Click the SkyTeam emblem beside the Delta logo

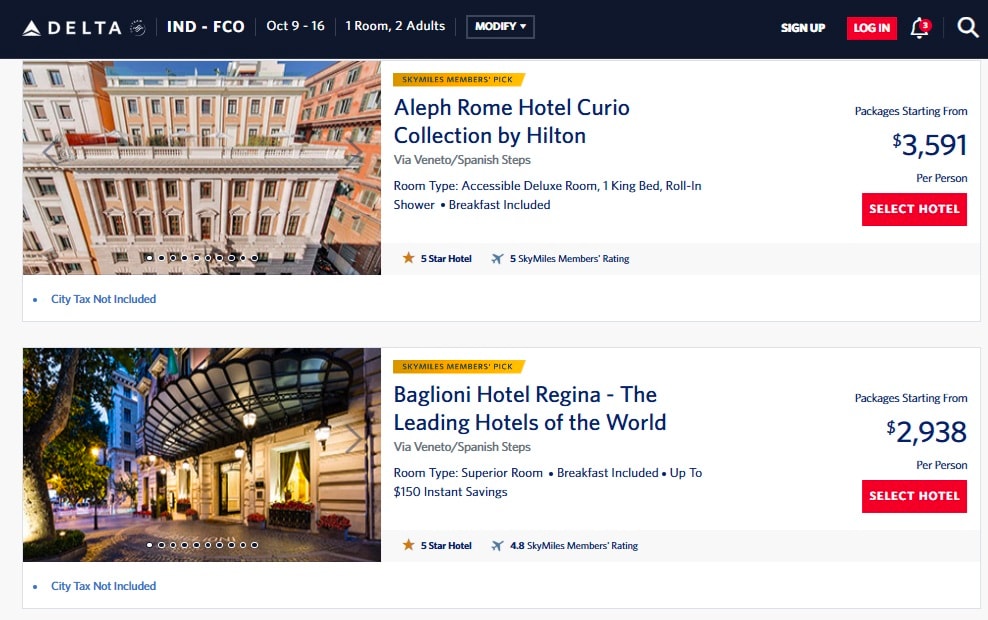137,27
